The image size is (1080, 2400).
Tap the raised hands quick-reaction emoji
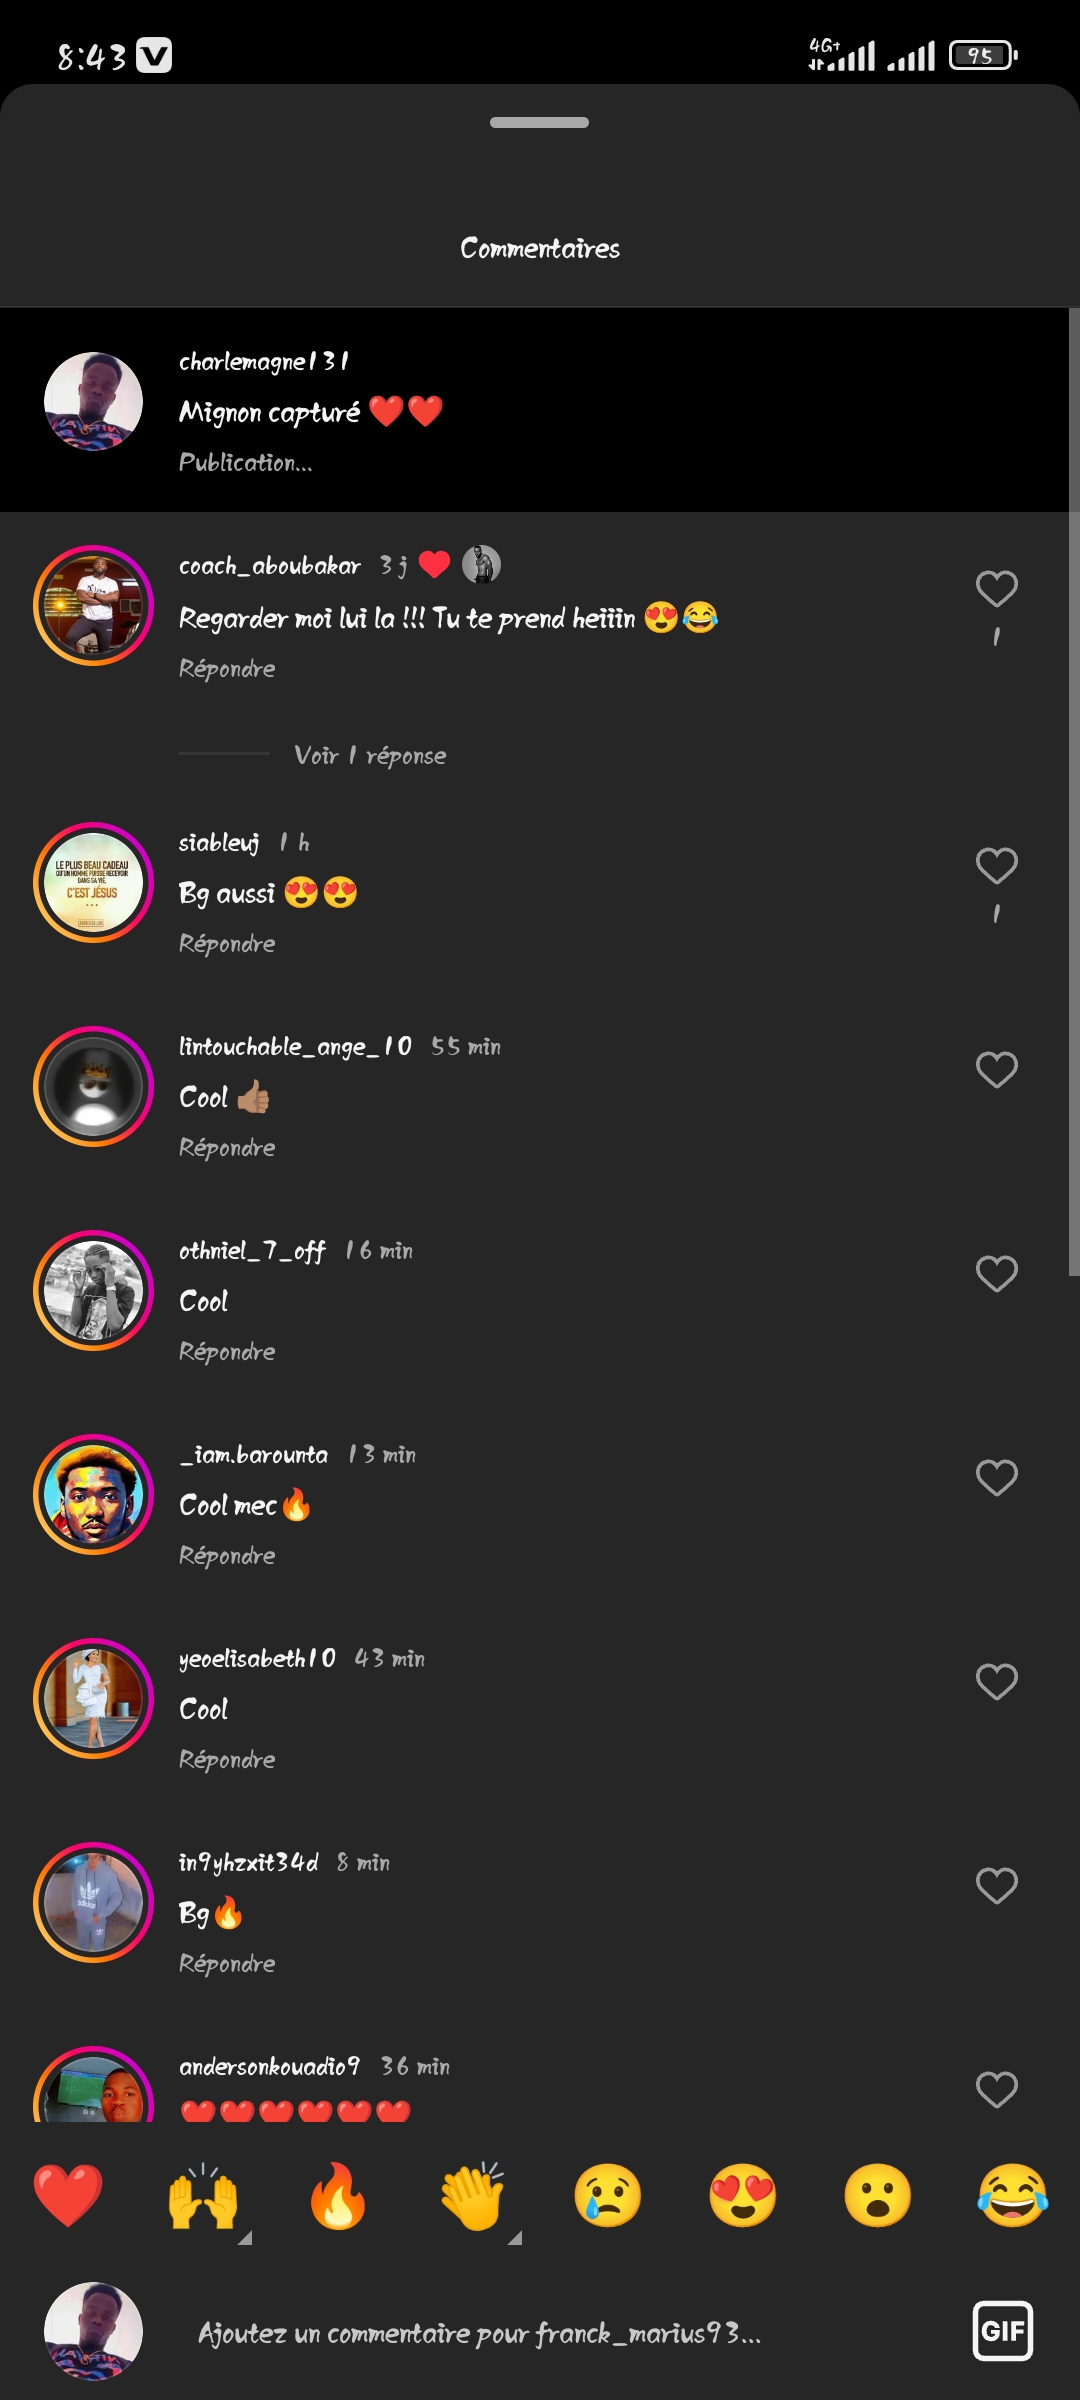click(x=203, y=2196)
